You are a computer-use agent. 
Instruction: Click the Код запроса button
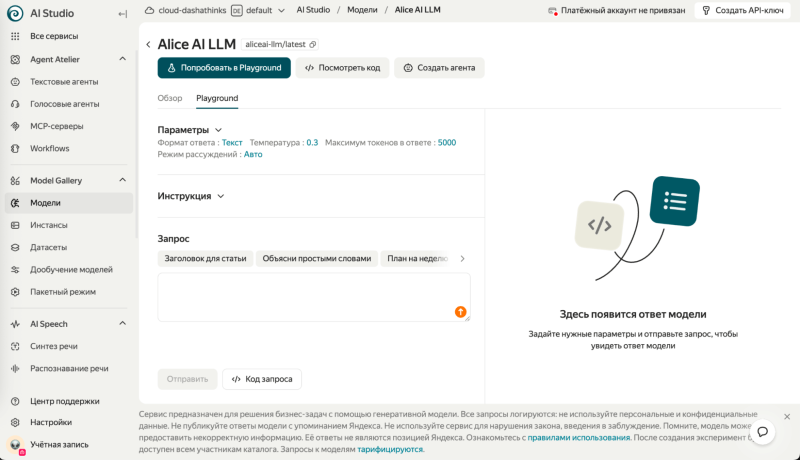(x=262, y=379)
